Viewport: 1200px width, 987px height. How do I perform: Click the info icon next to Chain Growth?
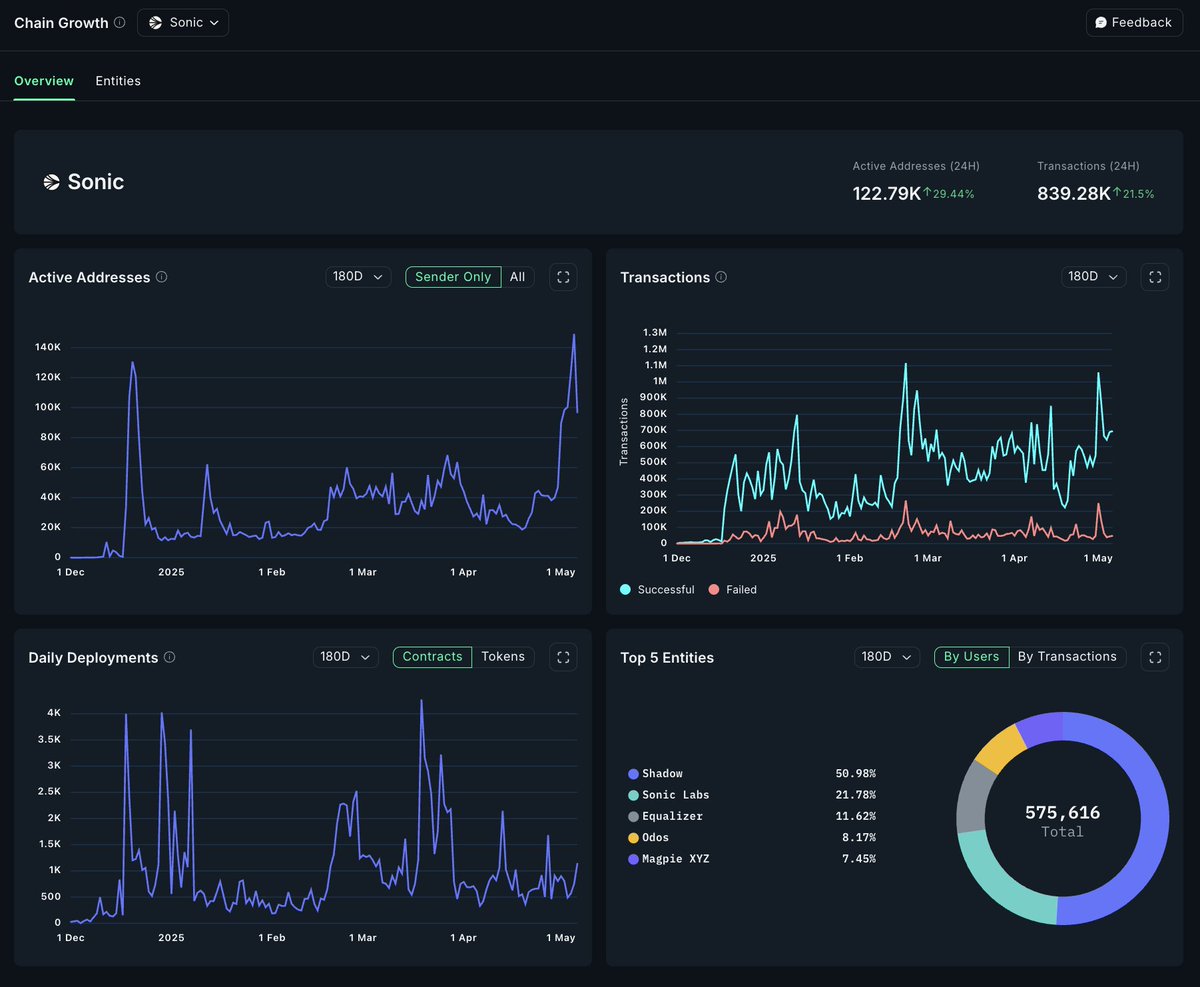click(120, 22)
